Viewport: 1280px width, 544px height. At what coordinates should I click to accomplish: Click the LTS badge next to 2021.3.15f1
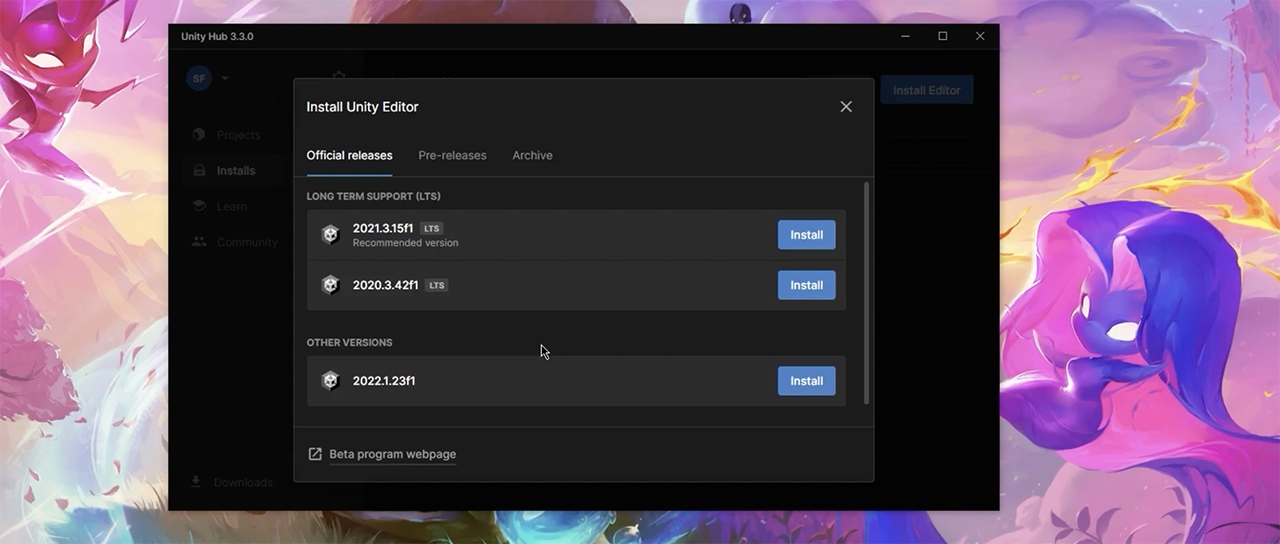pos(432,229)
